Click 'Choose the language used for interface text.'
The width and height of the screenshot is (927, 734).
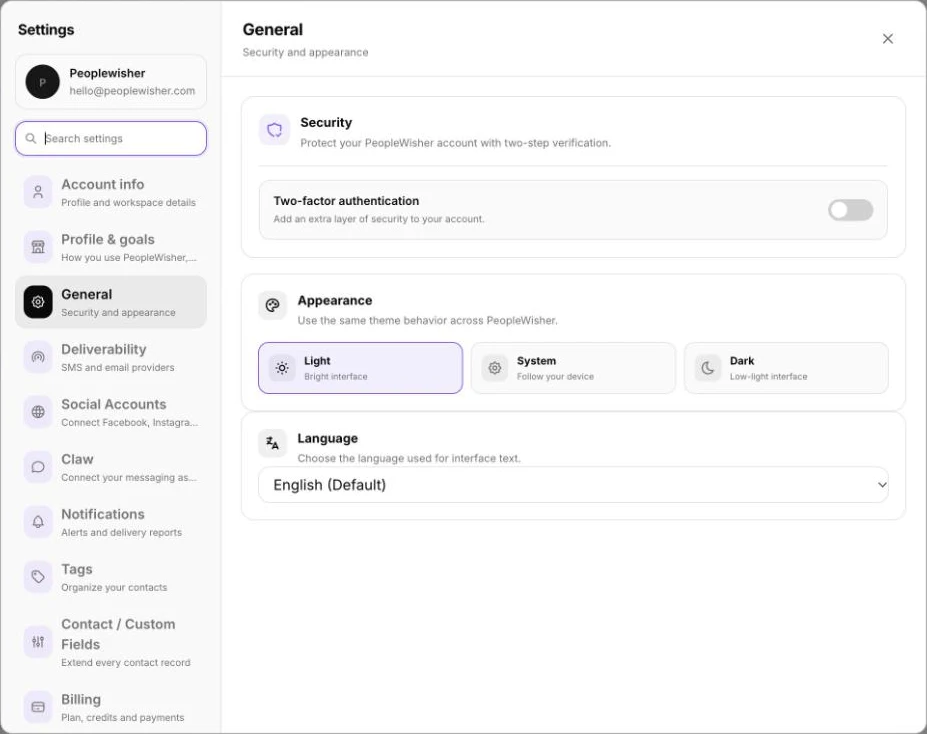pyautogui.click(x=409, y=458)
